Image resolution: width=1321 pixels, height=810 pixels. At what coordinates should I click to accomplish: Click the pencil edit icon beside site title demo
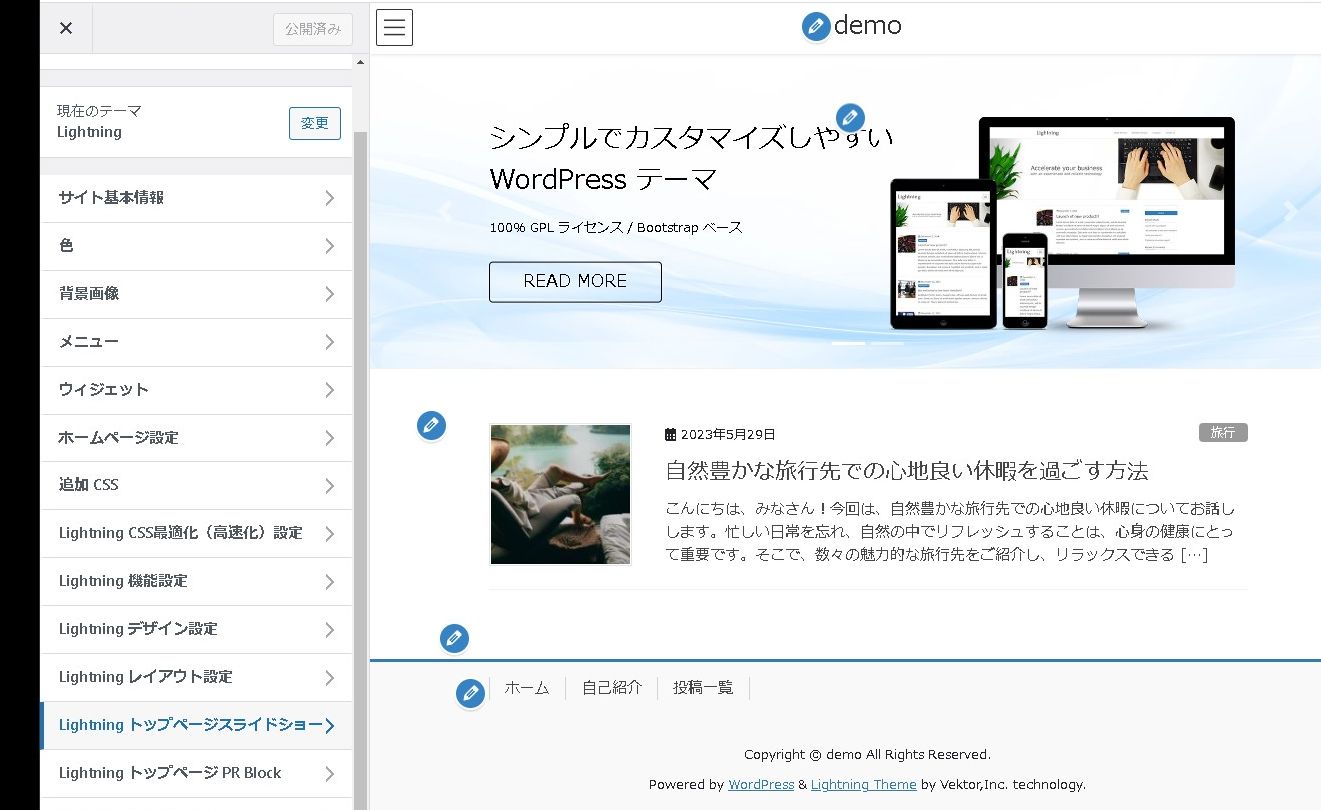click(815, 26)
